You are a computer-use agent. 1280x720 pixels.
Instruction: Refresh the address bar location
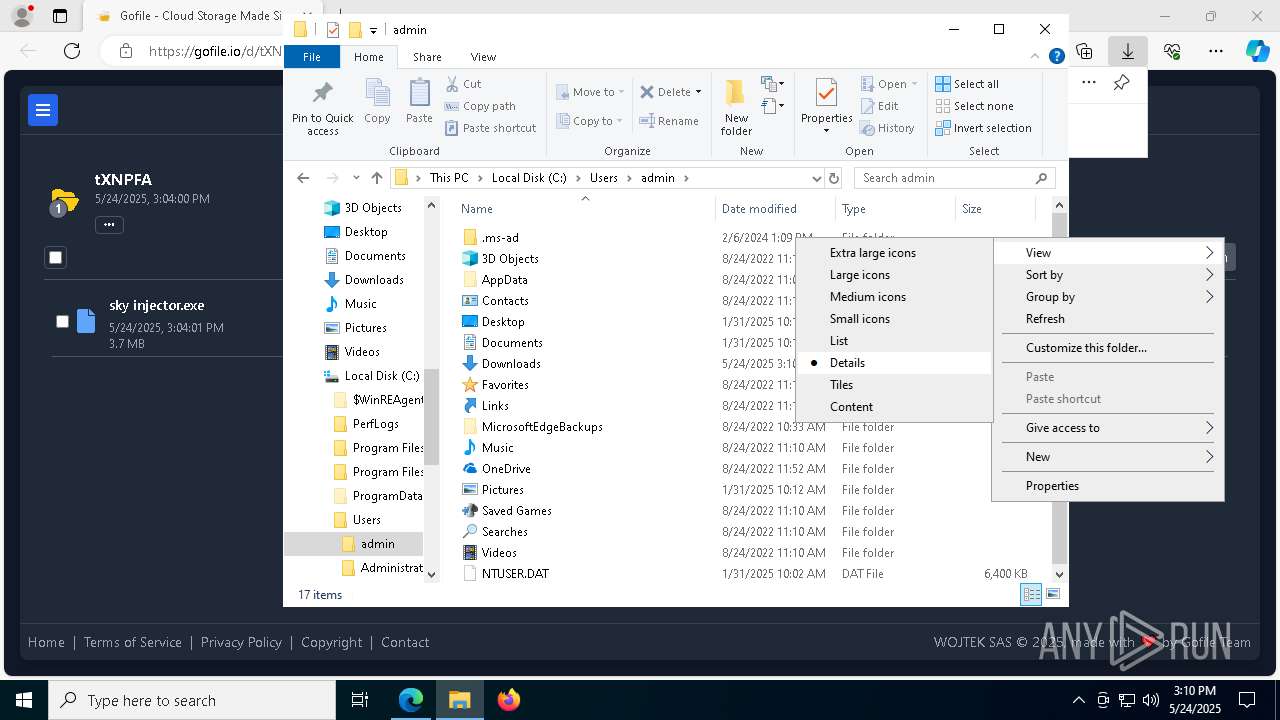[x=834, y=178]
